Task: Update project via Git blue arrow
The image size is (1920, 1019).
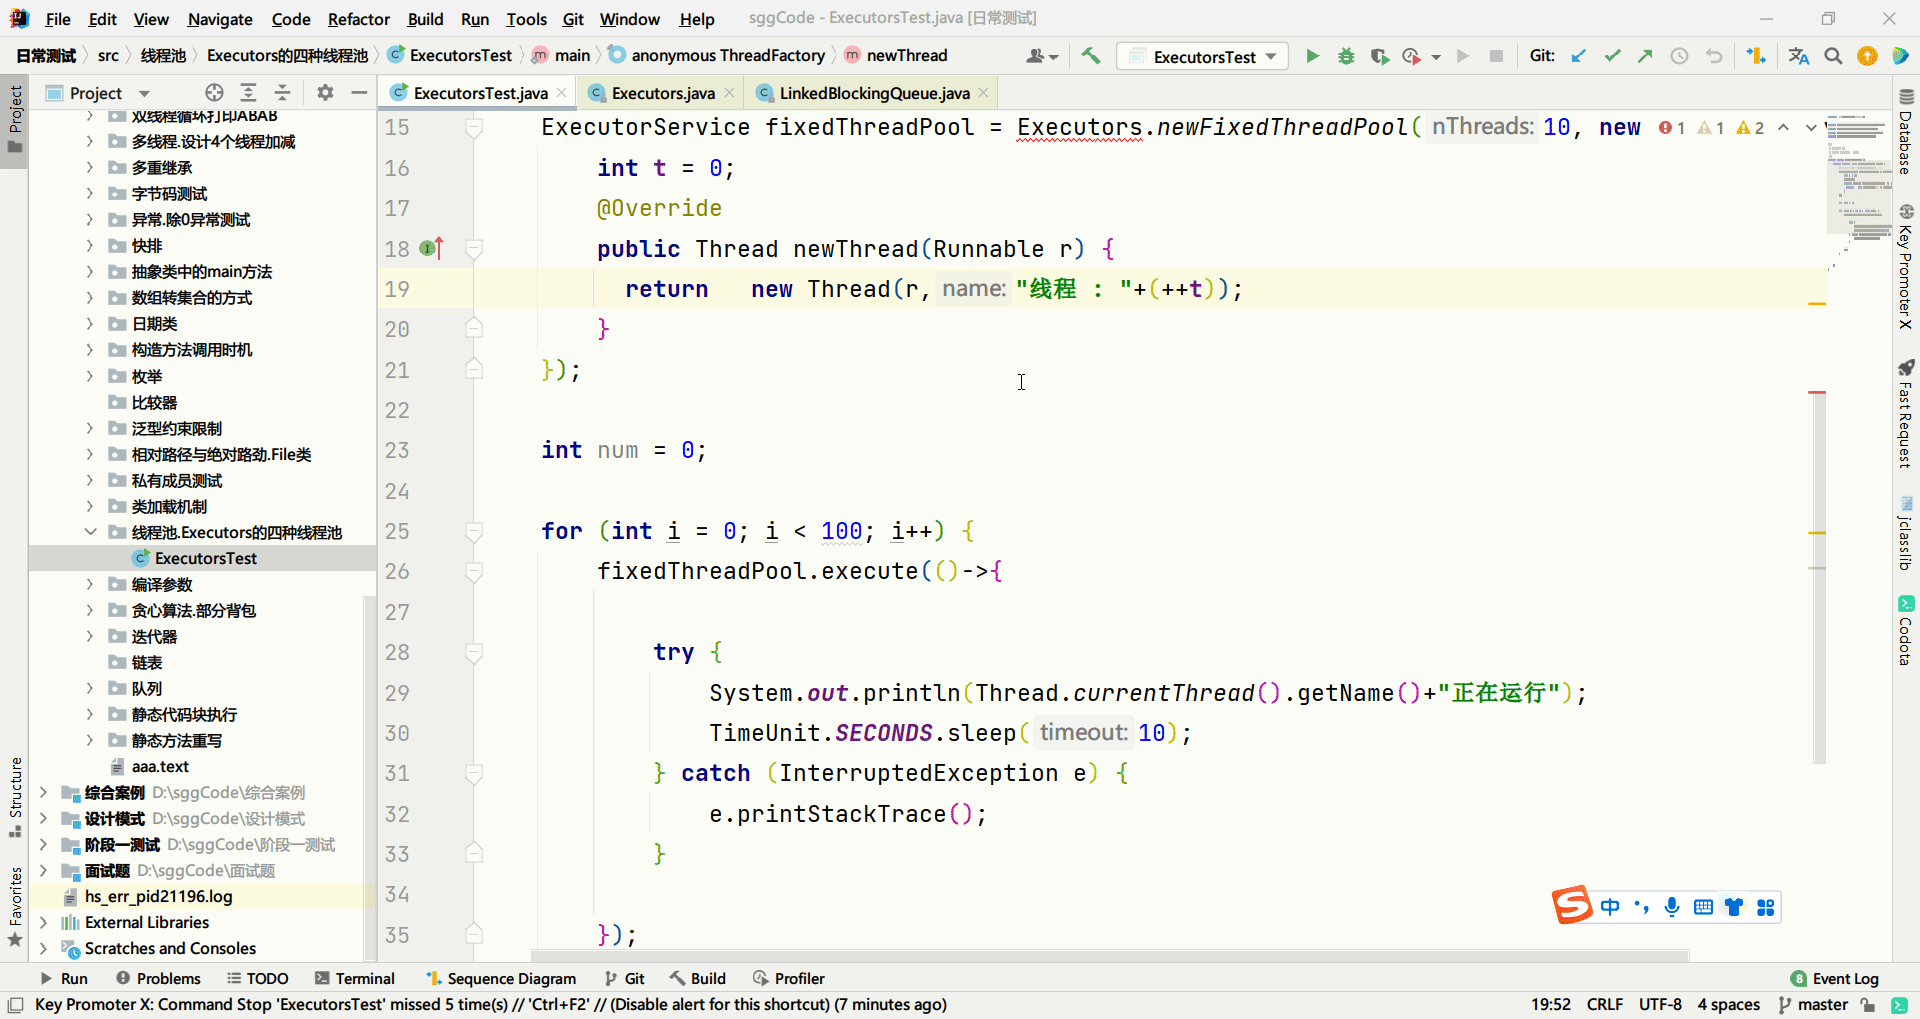Action: [x=1578, y=56]
